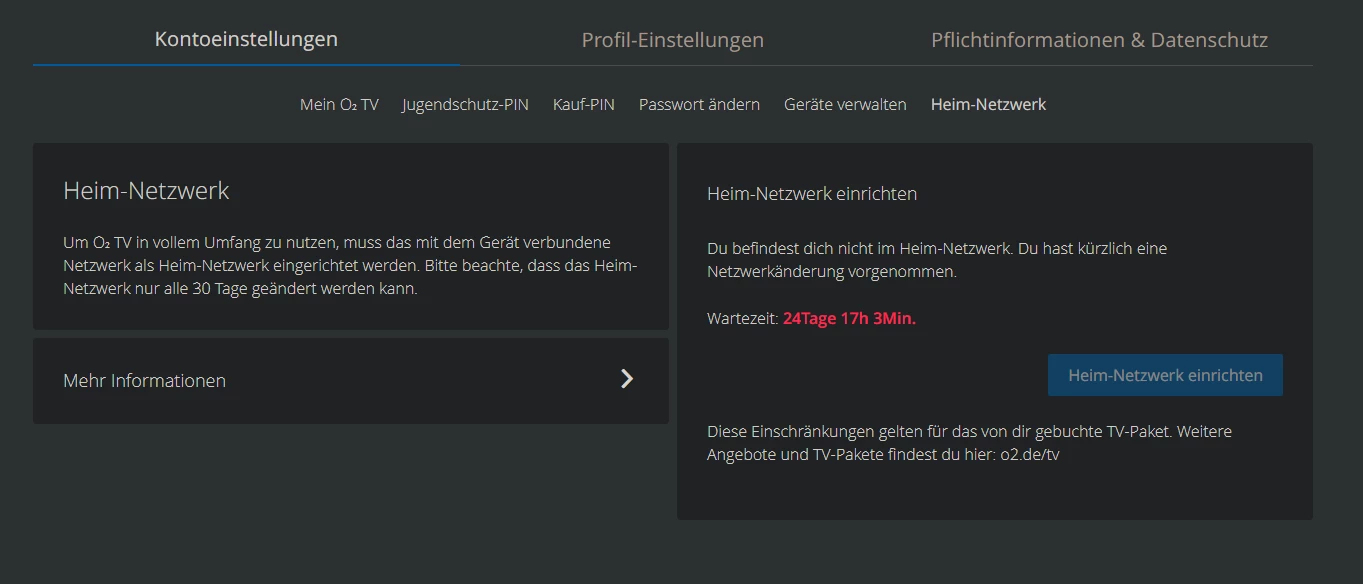Go to Mein O₂ TV section
This screenshot has height=584, width=1363.
point(339,105)
